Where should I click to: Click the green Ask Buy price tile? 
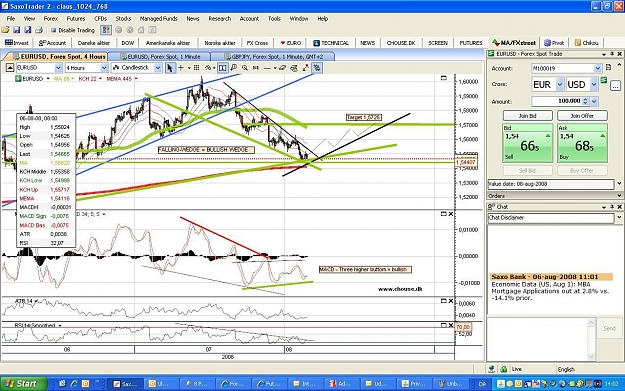(x=582, y=143)
